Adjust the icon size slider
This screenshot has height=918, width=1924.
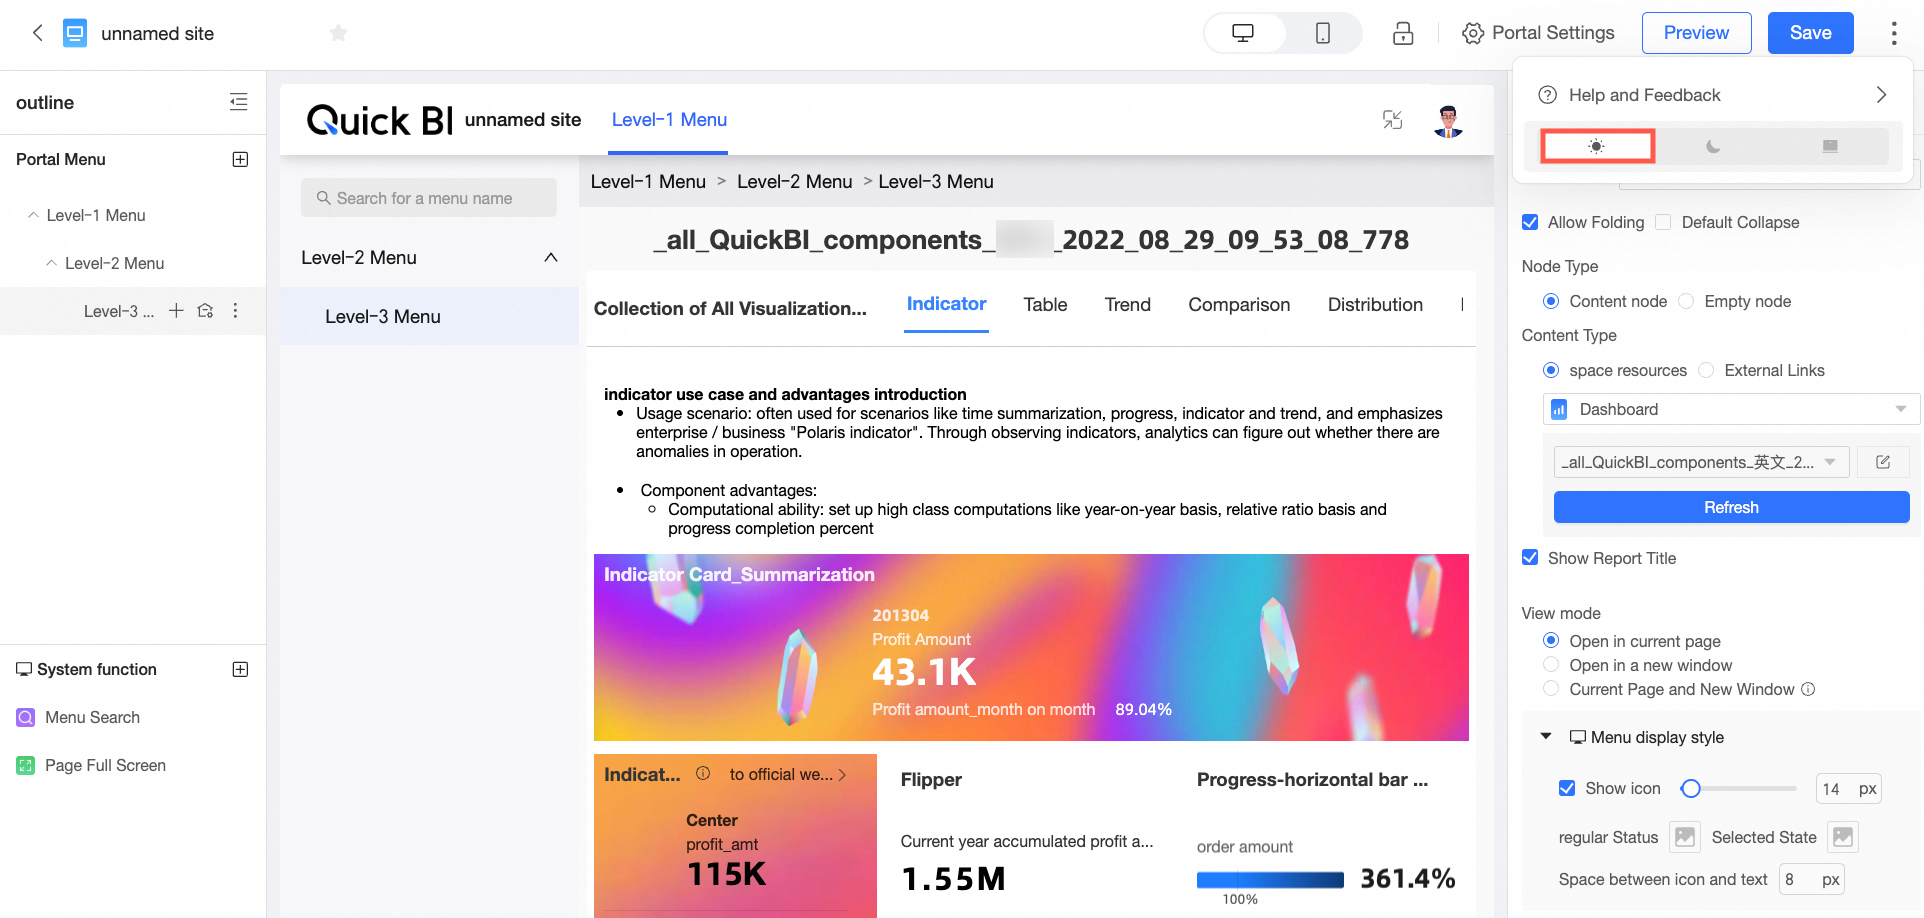[x=1690, y=788]
